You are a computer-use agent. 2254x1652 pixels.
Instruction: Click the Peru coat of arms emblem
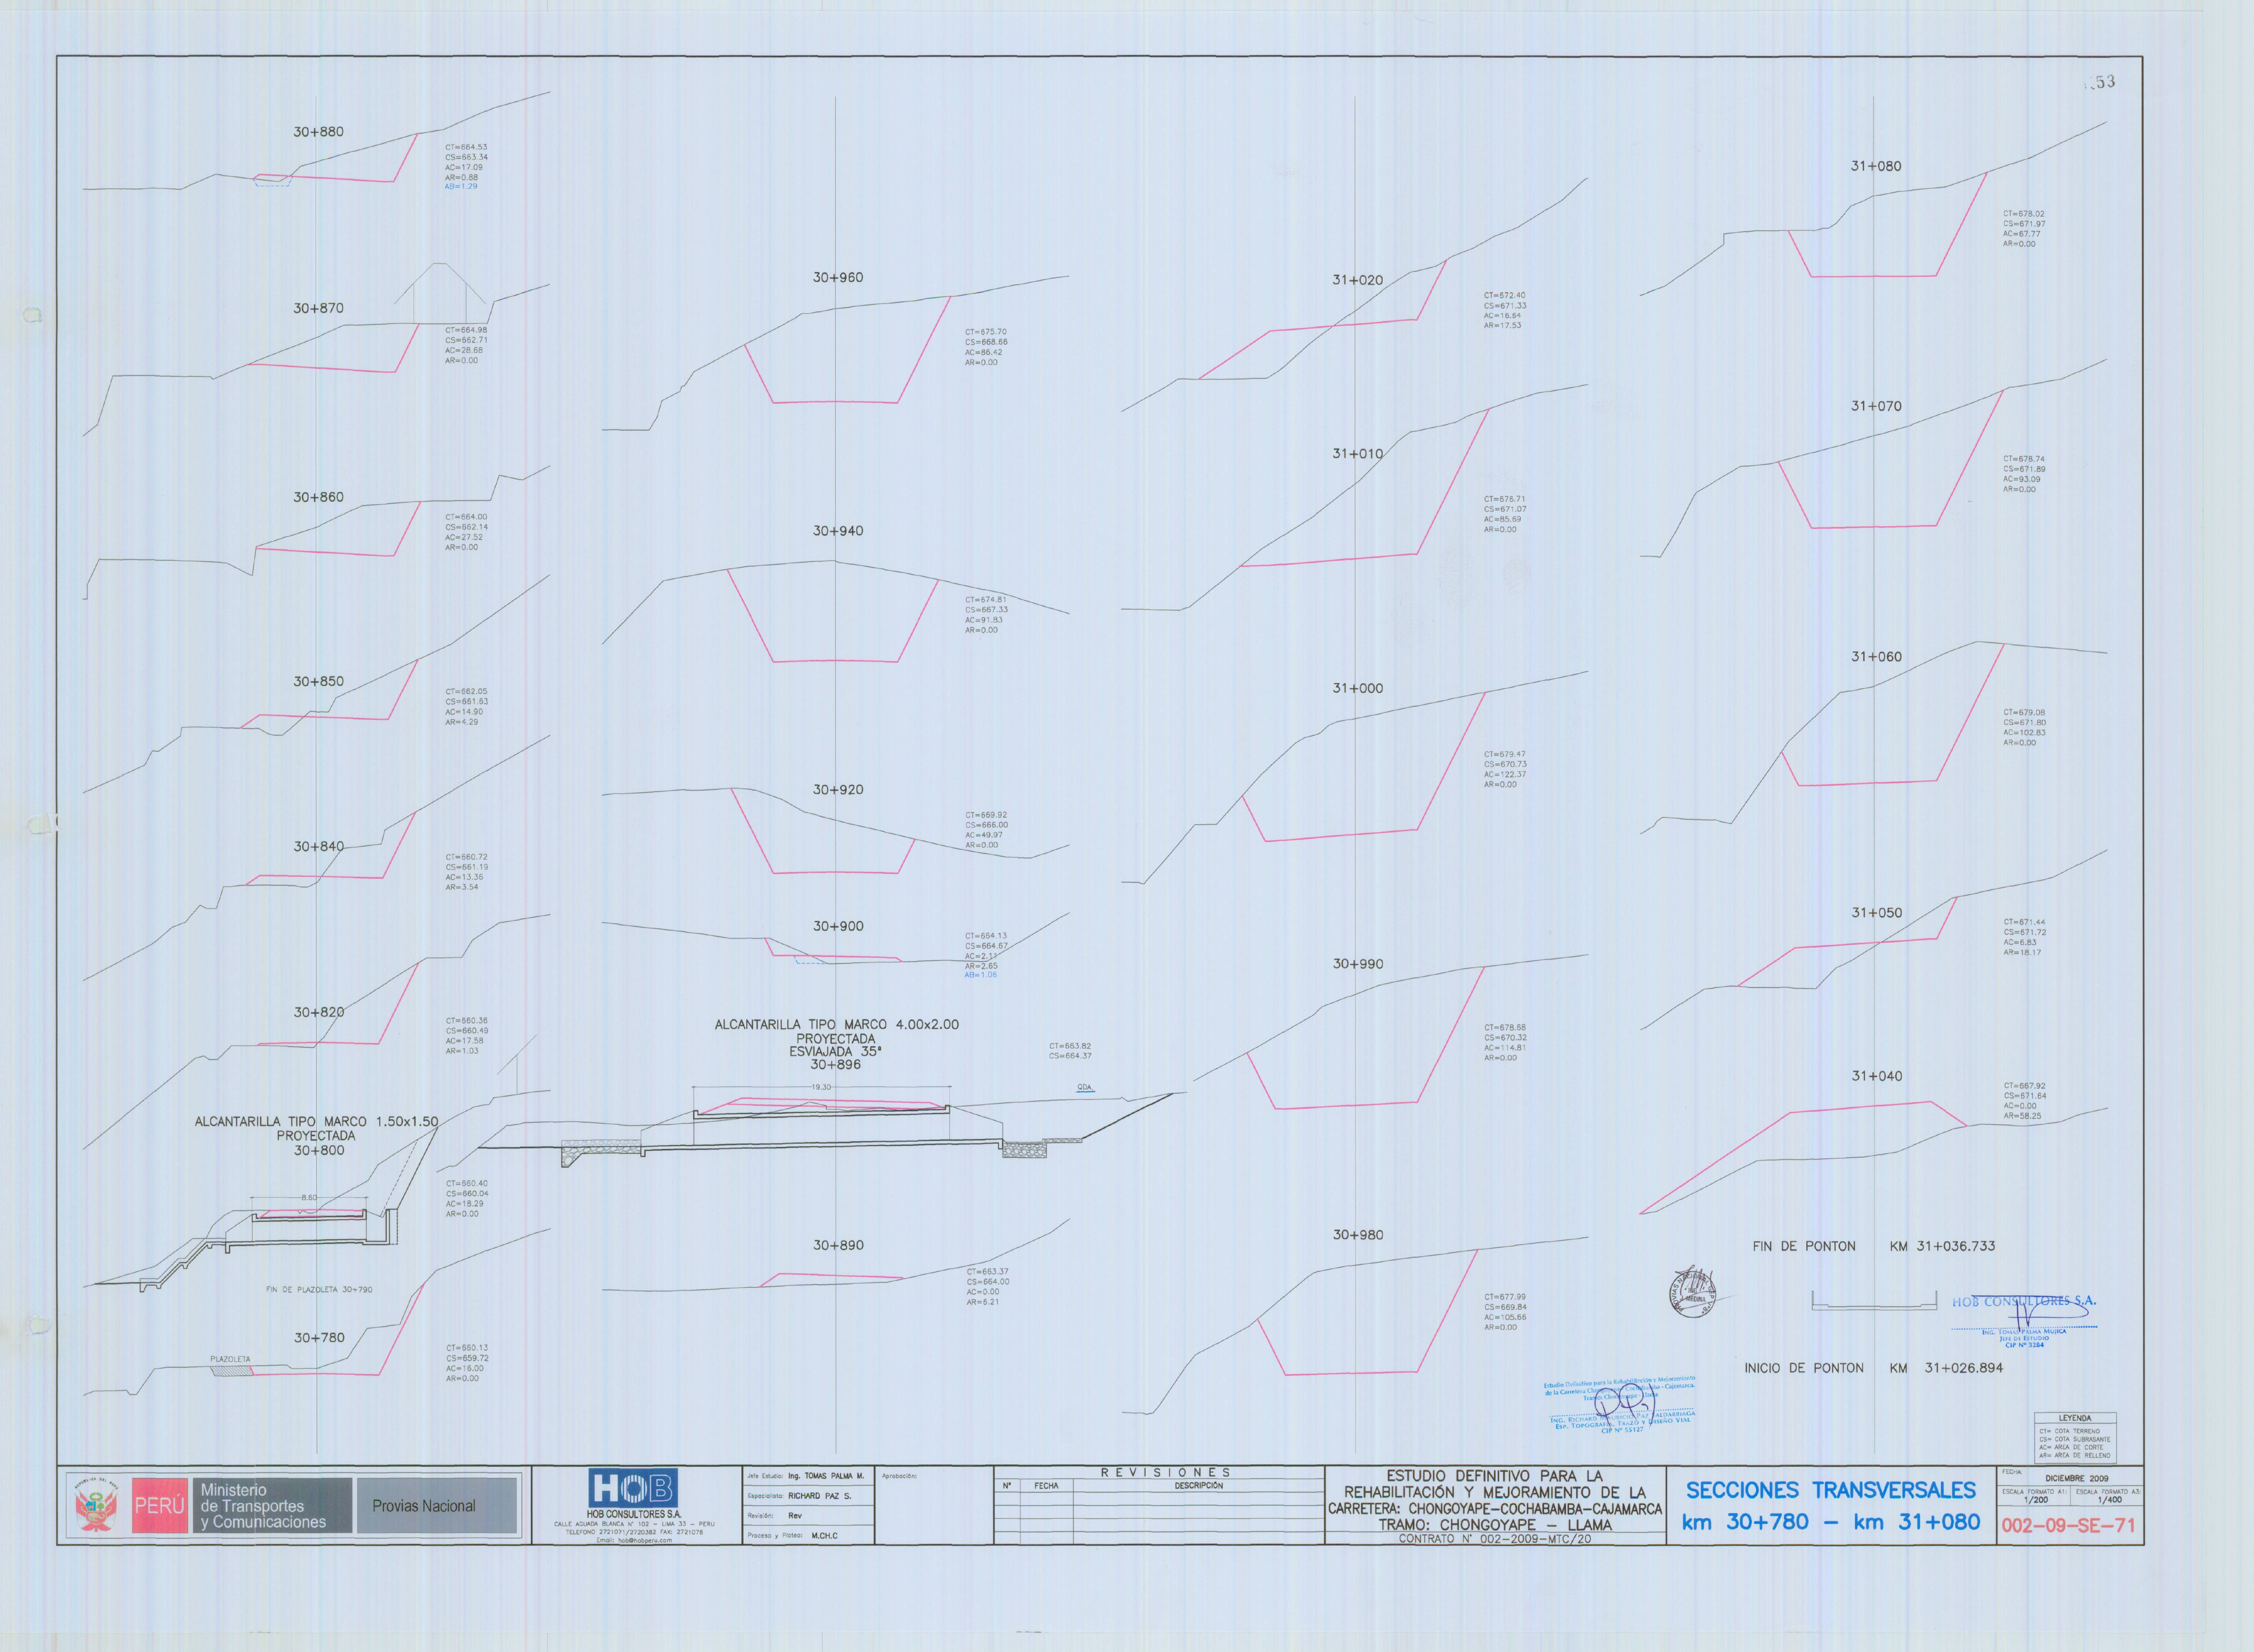[97, 1505]
